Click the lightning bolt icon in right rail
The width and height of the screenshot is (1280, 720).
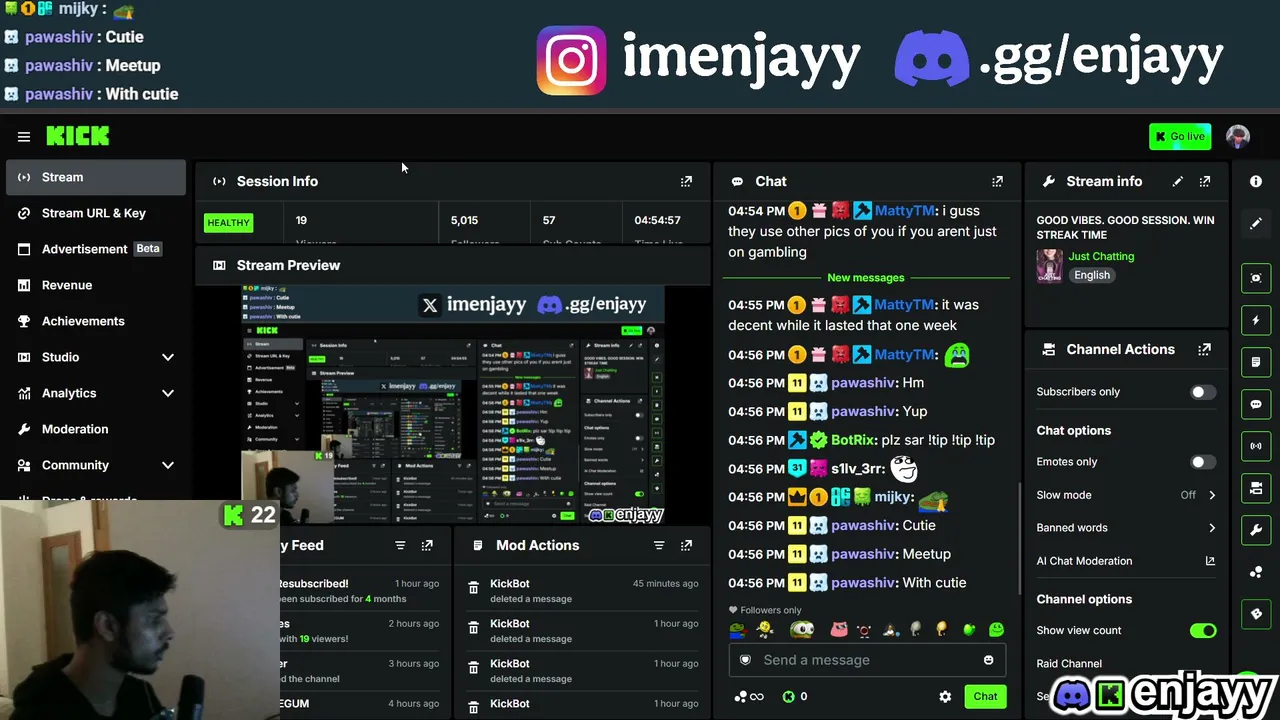pos(1256,320)
